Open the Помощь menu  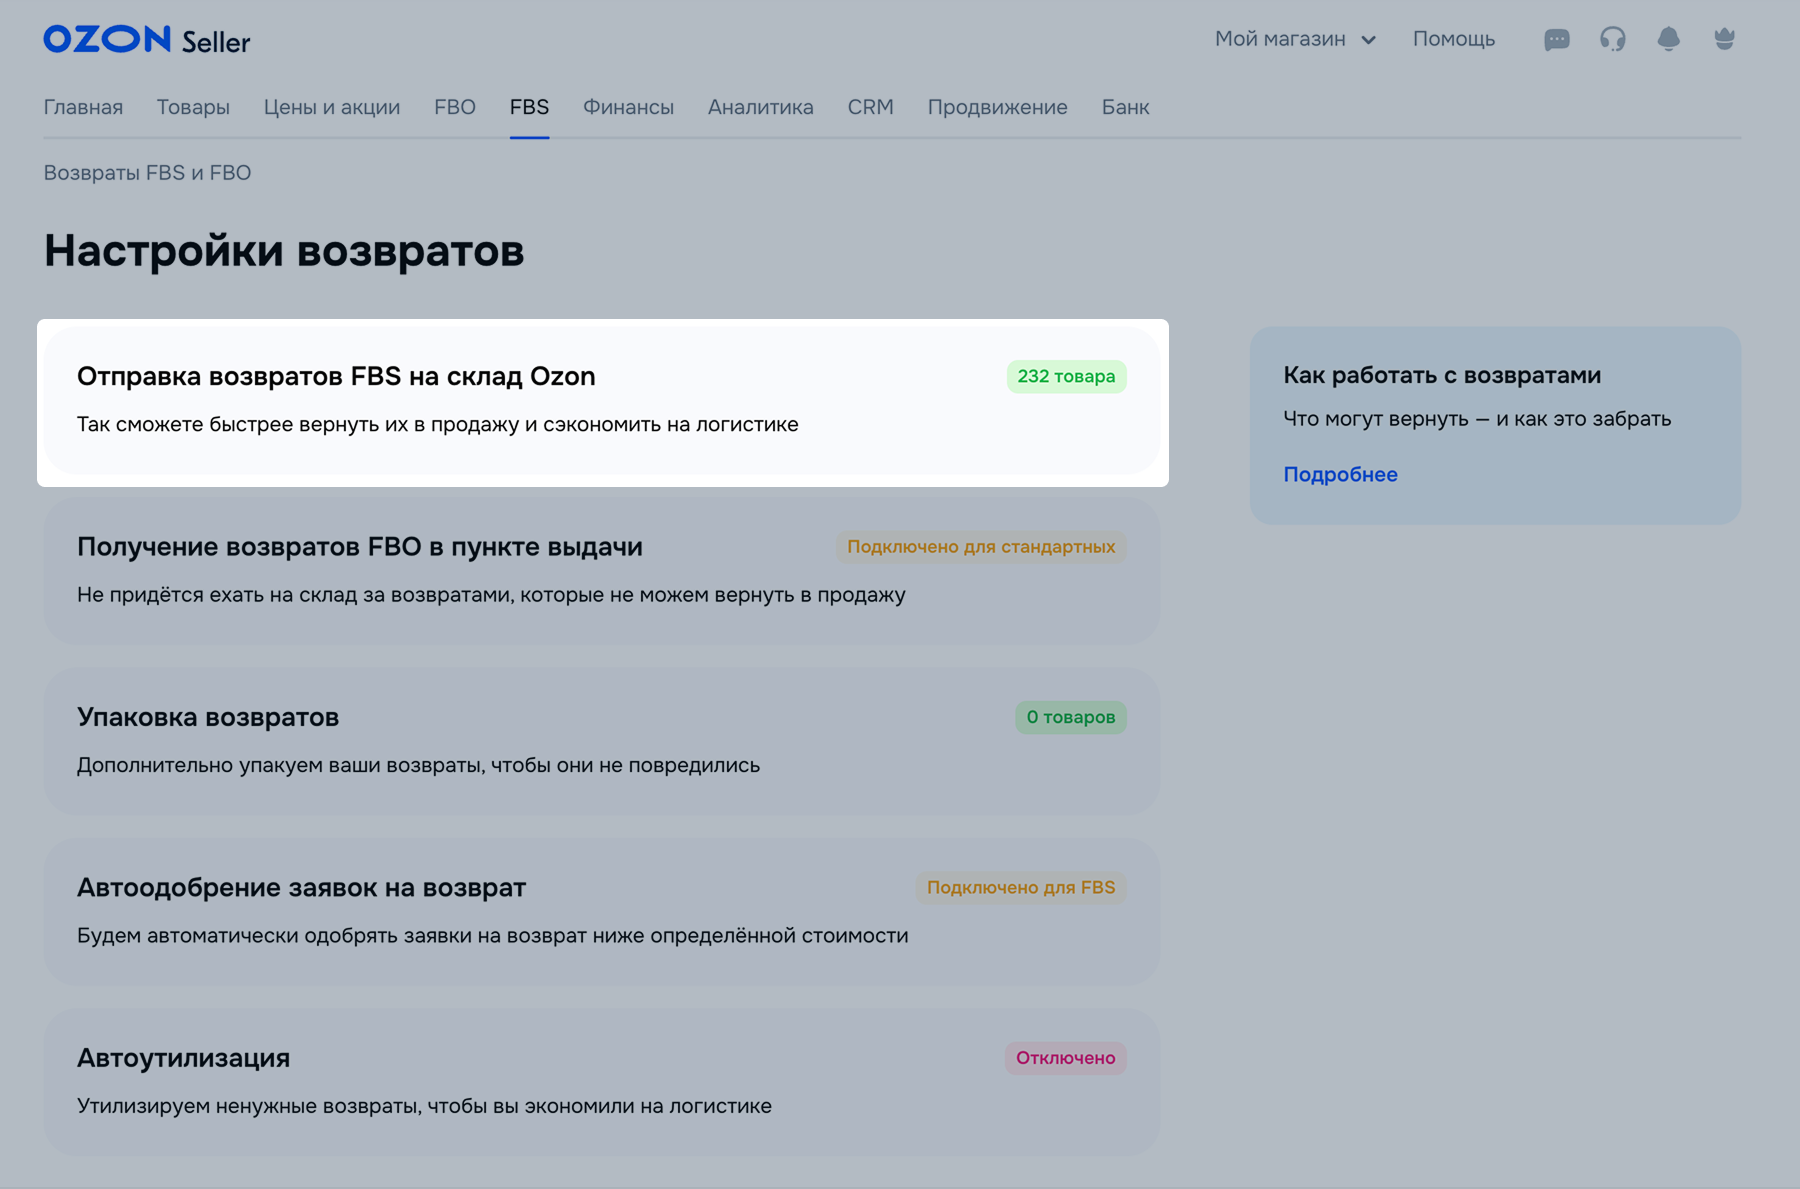click(x=1453, y=39)
